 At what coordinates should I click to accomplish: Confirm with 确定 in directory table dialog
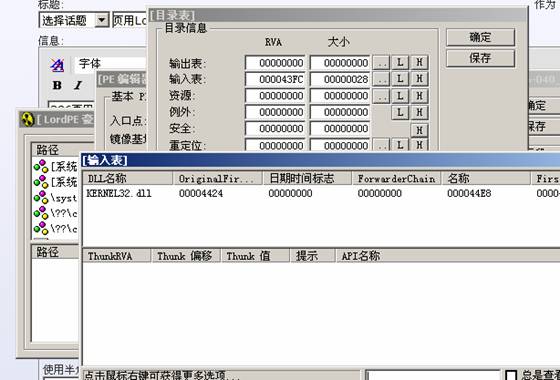tap(480, 37)
